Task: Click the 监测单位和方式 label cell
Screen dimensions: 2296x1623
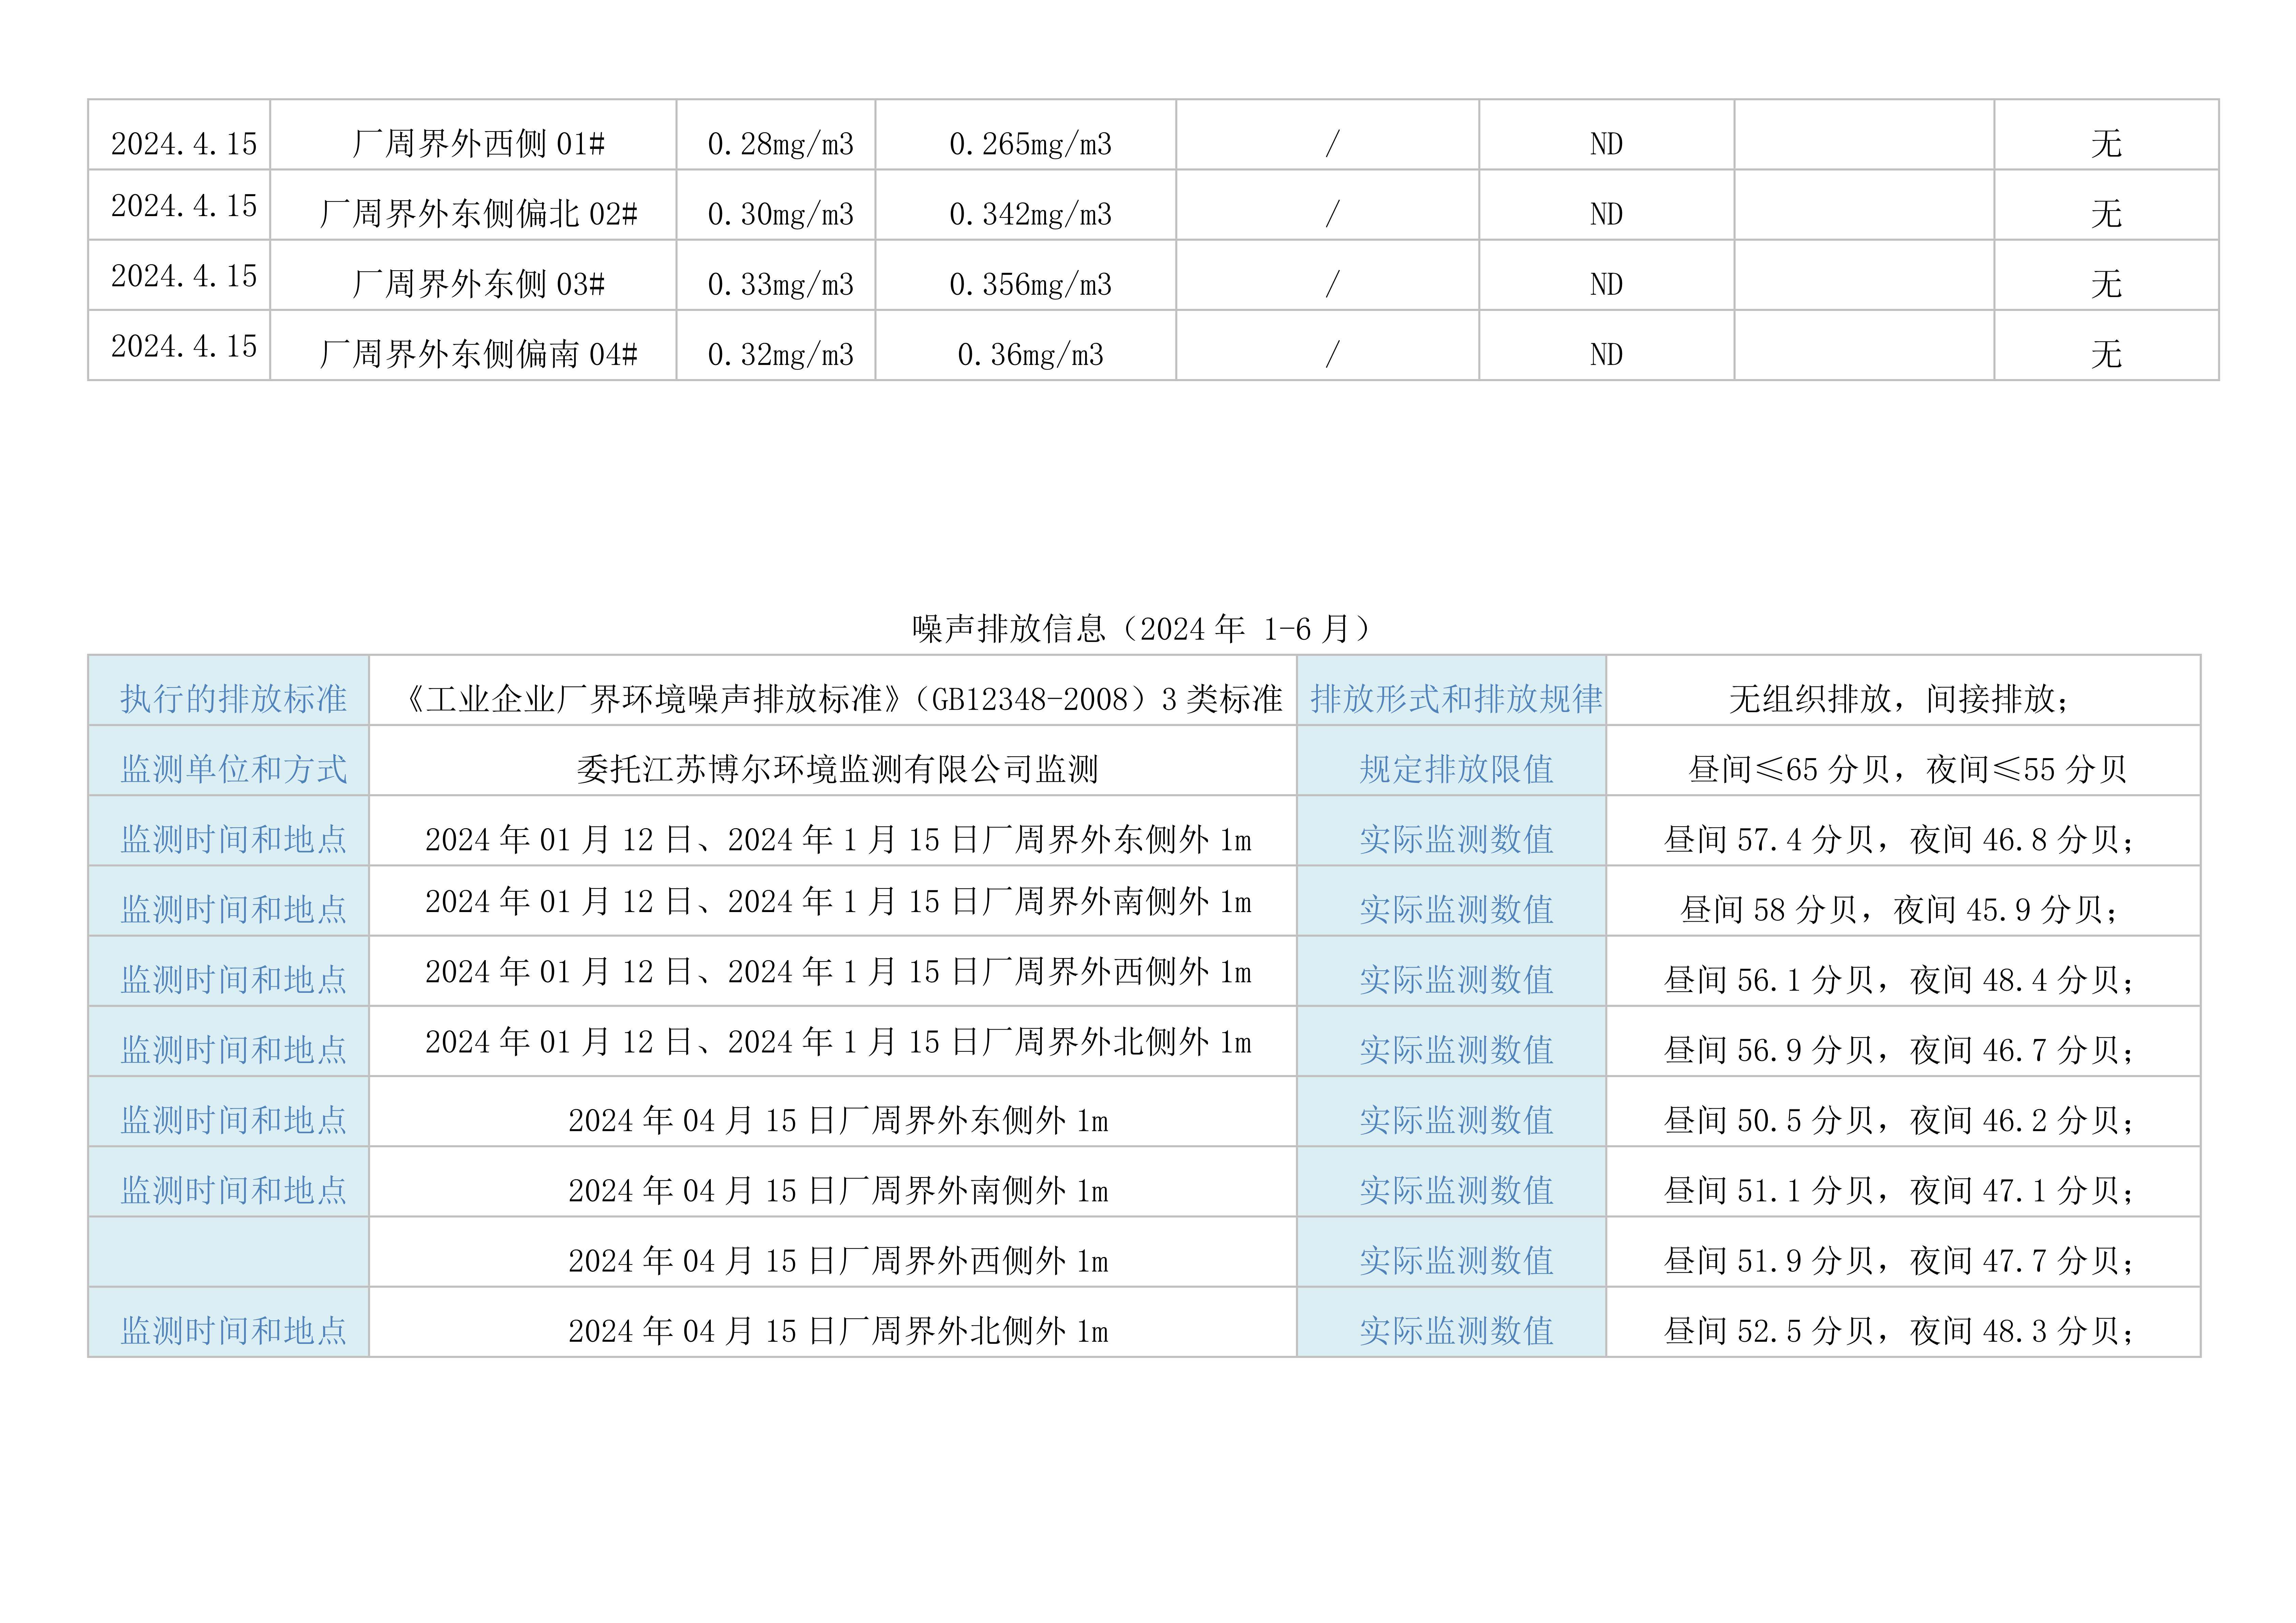Action: (233, 768)
